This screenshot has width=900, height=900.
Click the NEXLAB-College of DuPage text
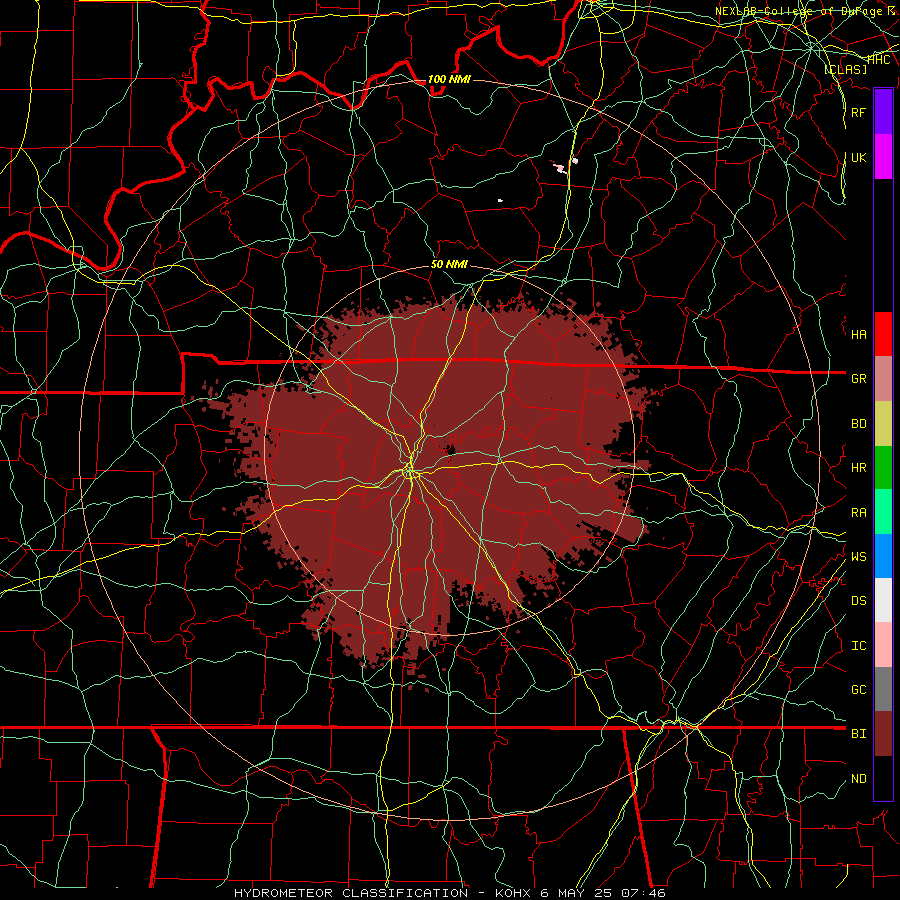(x=802, y=11)
